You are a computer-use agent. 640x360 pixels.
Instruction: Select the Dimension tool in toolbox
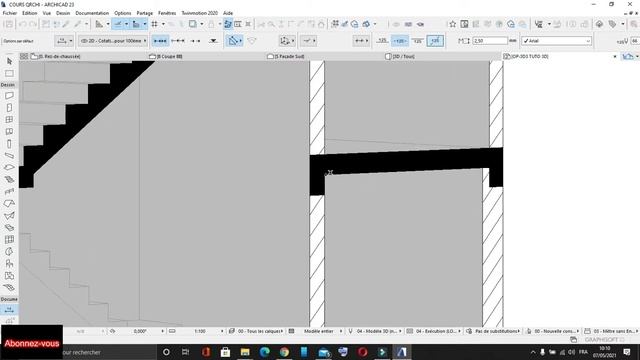coord(9,310)
